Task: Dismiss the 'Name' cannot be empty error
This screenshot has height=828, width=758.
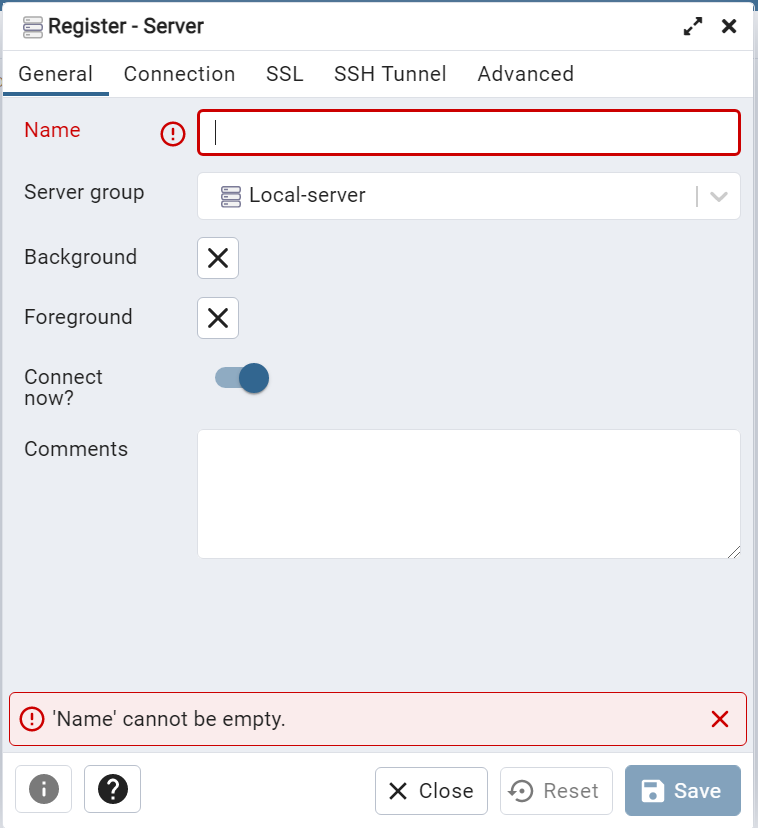Action: [x=719, y=719]
